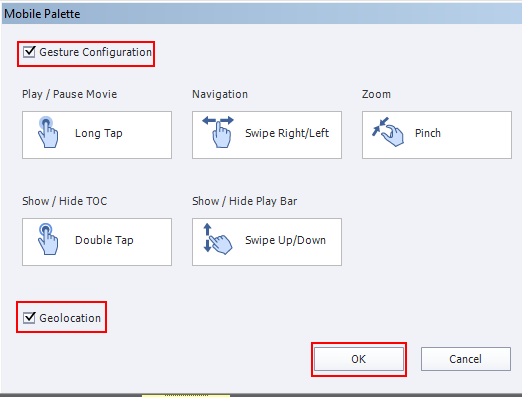Image resolution: width=522 pixels, height=397 pixels.
Task: Uncheck the Gesture Configuration checkbox
Action: (x=29, y=52)
